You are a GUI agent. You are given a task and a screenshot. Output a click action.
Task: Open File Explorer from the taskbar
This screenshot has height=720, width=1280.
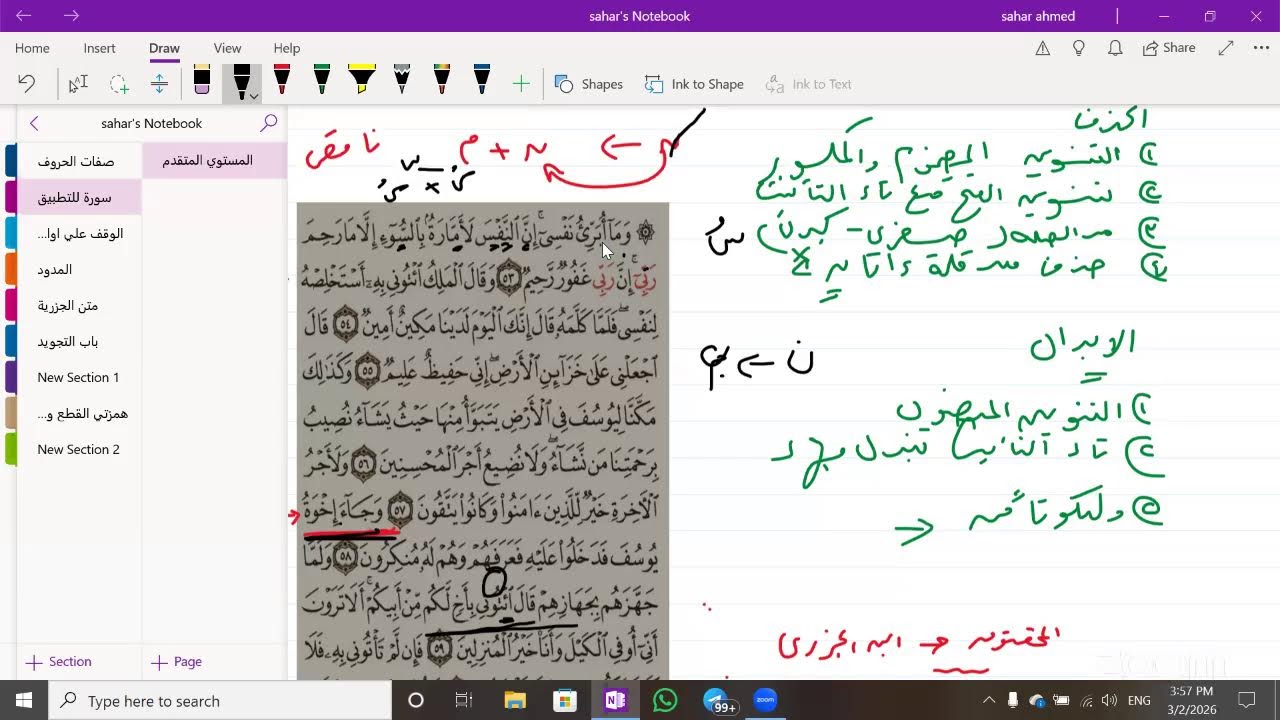coord(514,700)
